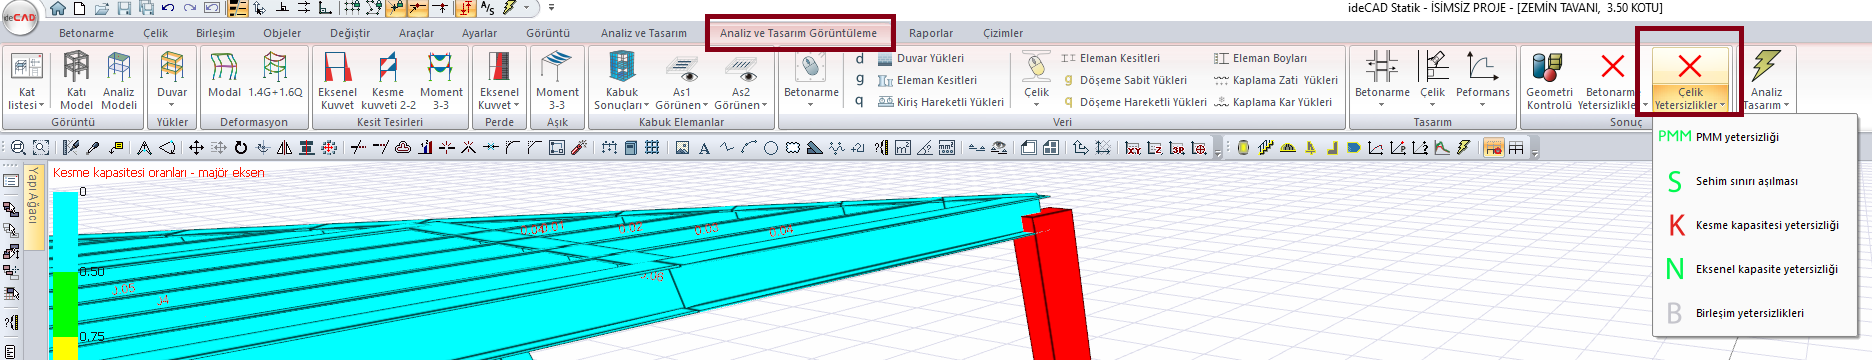Toggle Duvar Yükleri display
The image size is (1872, 360).
(x=921, y=58)
